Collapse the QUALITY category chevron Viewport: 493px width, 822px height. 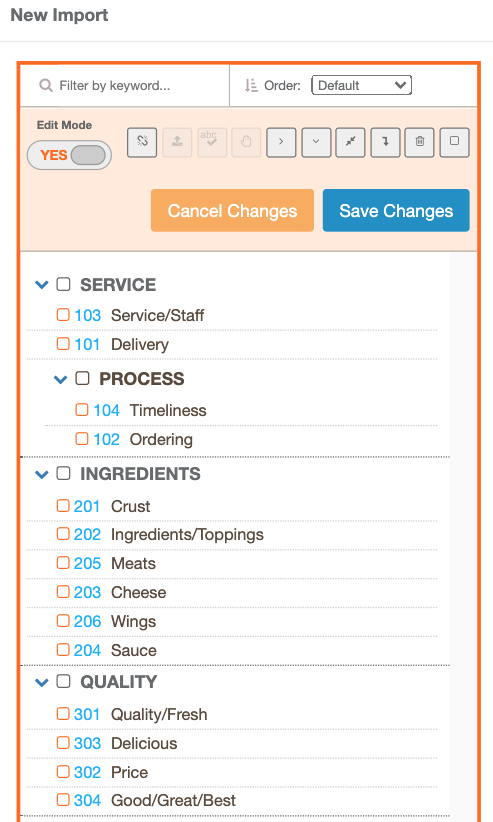point(42,682)
